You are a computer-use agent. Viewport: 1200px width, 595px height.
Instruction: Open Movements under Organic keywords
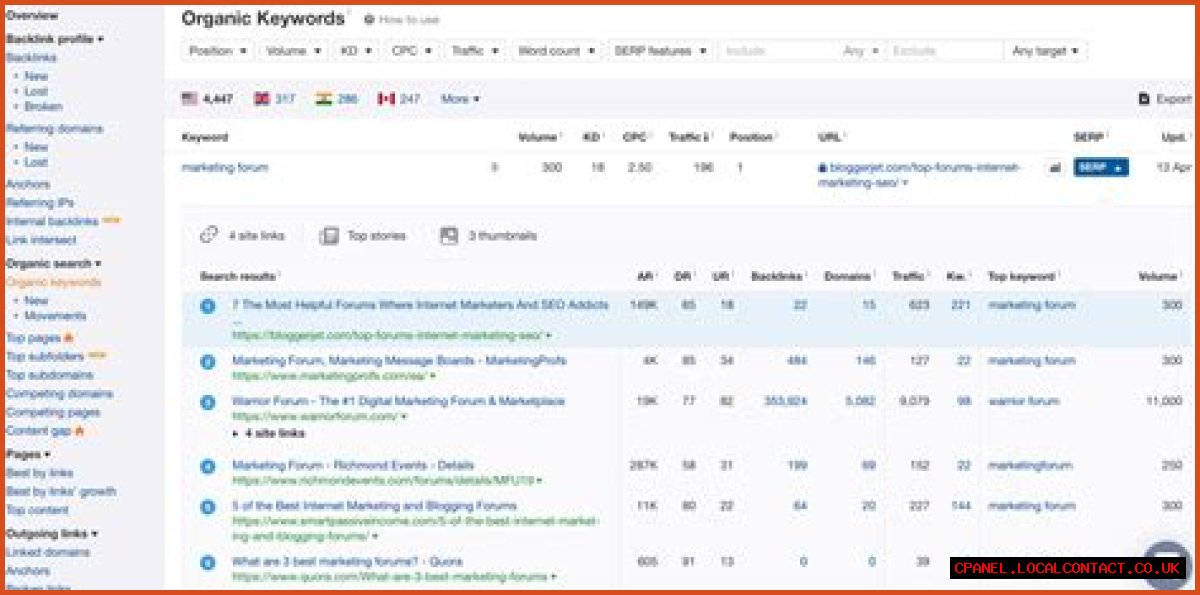click(55, 316)
